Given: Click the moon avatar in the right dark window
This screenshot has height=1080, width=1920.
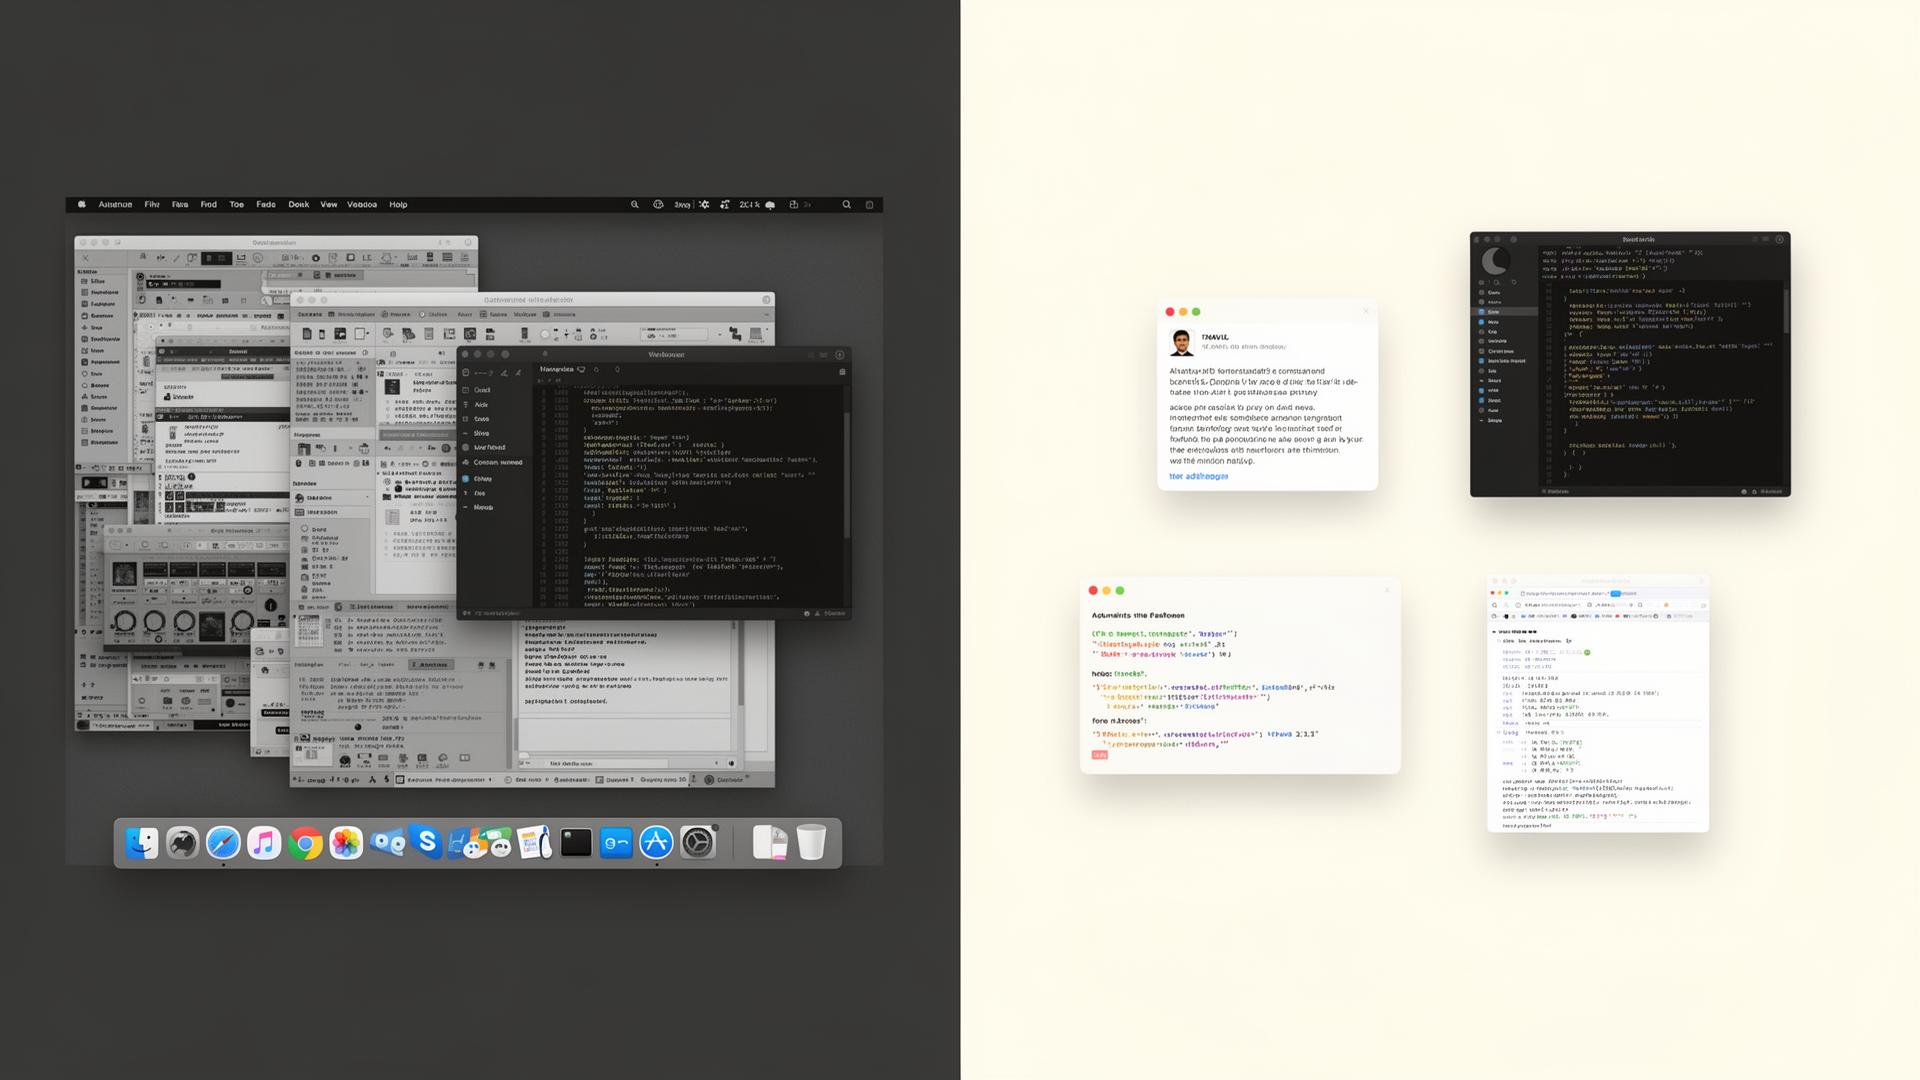Looking at the screenshot, I should click(x=1495, y=261).
